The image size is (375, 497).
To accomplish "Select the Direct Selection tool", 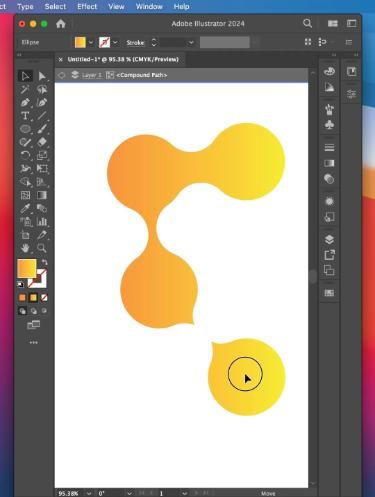I will pos(42,76).
